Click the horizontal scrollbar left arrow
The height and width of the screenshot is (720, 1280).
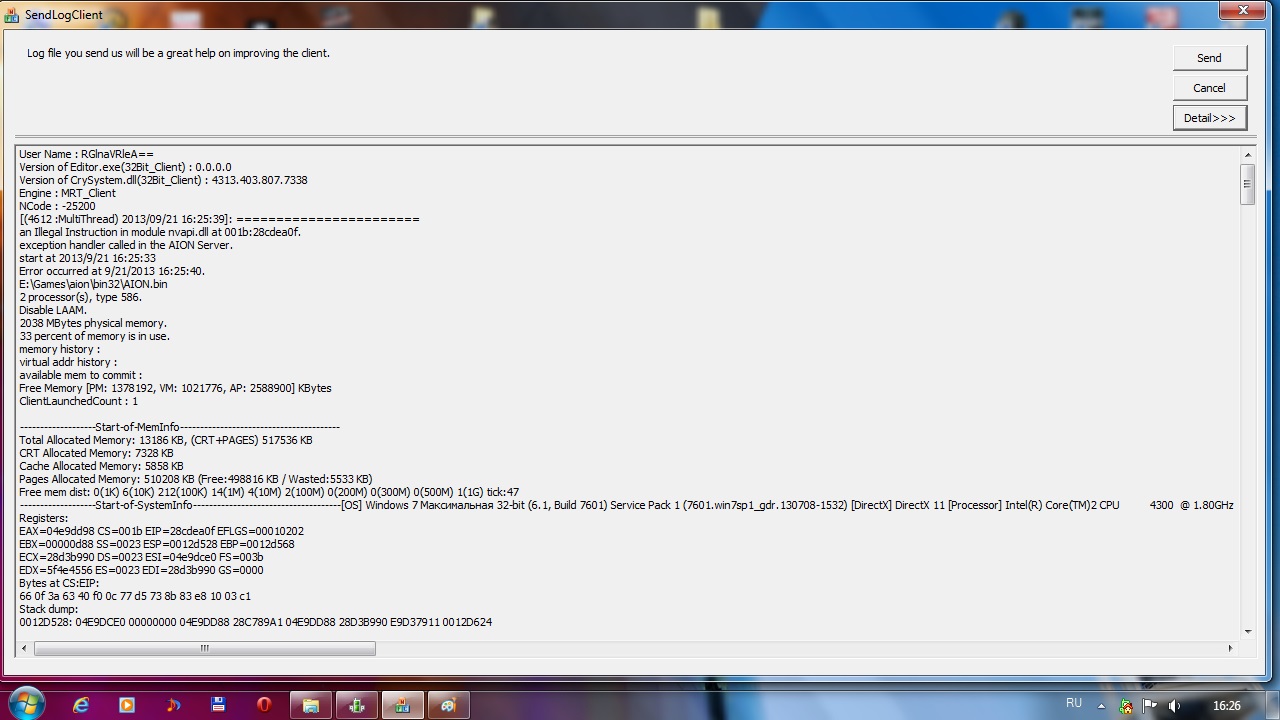click(25, 648)
